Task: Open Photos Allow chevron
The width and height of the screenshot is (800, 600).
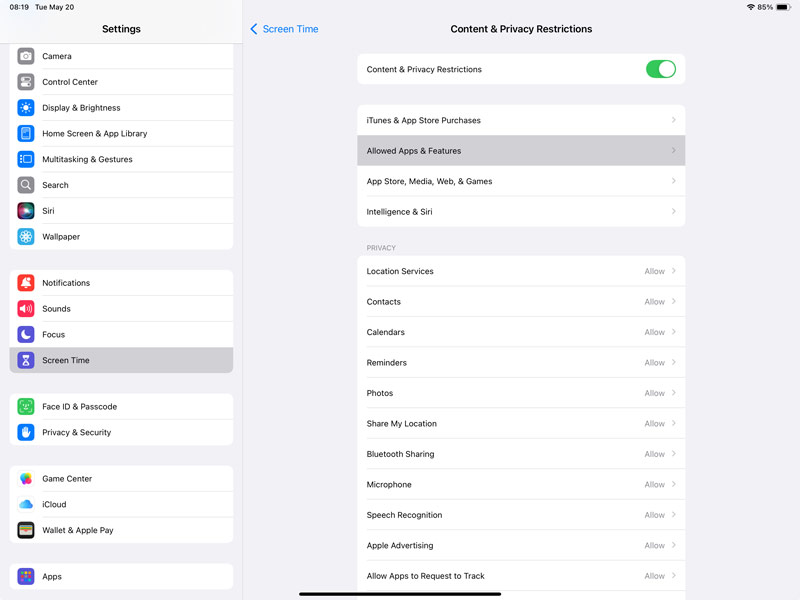Action: click(x=673, y=393)
